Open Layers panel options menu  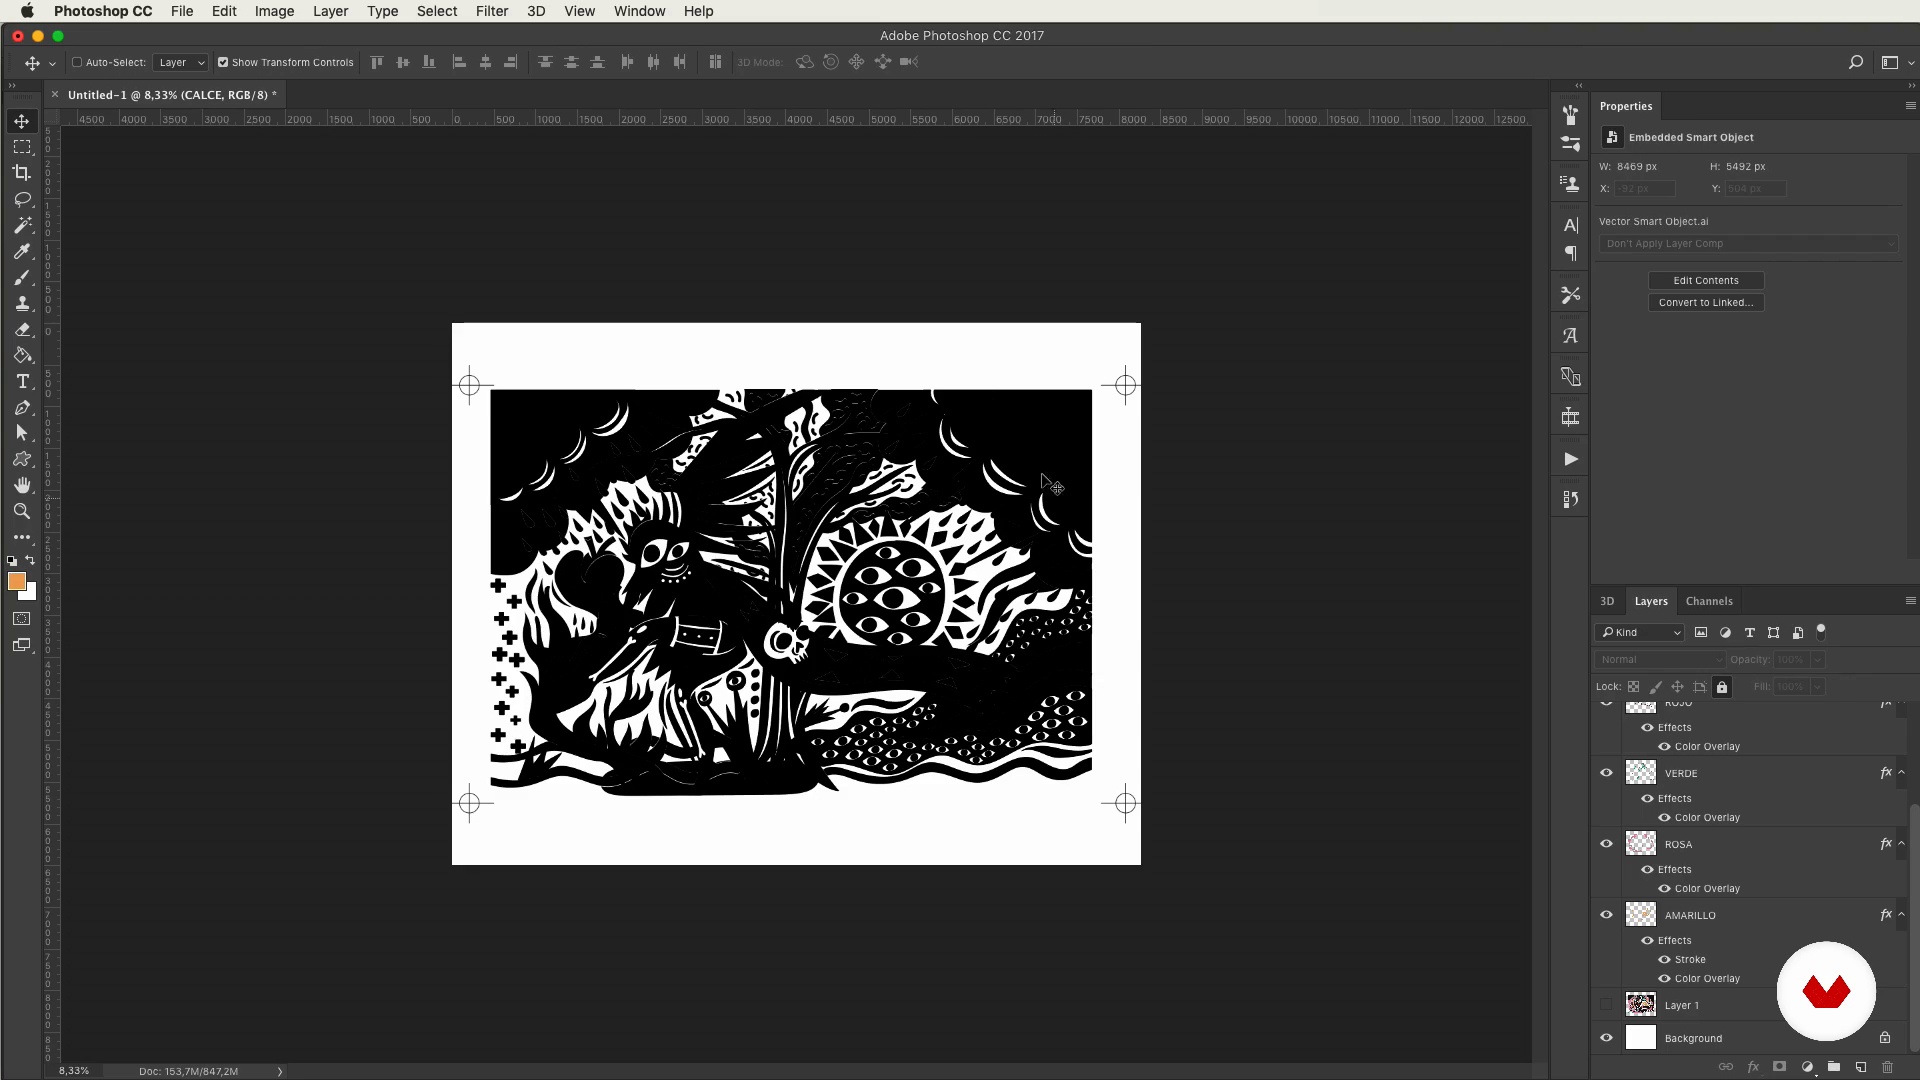tap(1910, 601)
